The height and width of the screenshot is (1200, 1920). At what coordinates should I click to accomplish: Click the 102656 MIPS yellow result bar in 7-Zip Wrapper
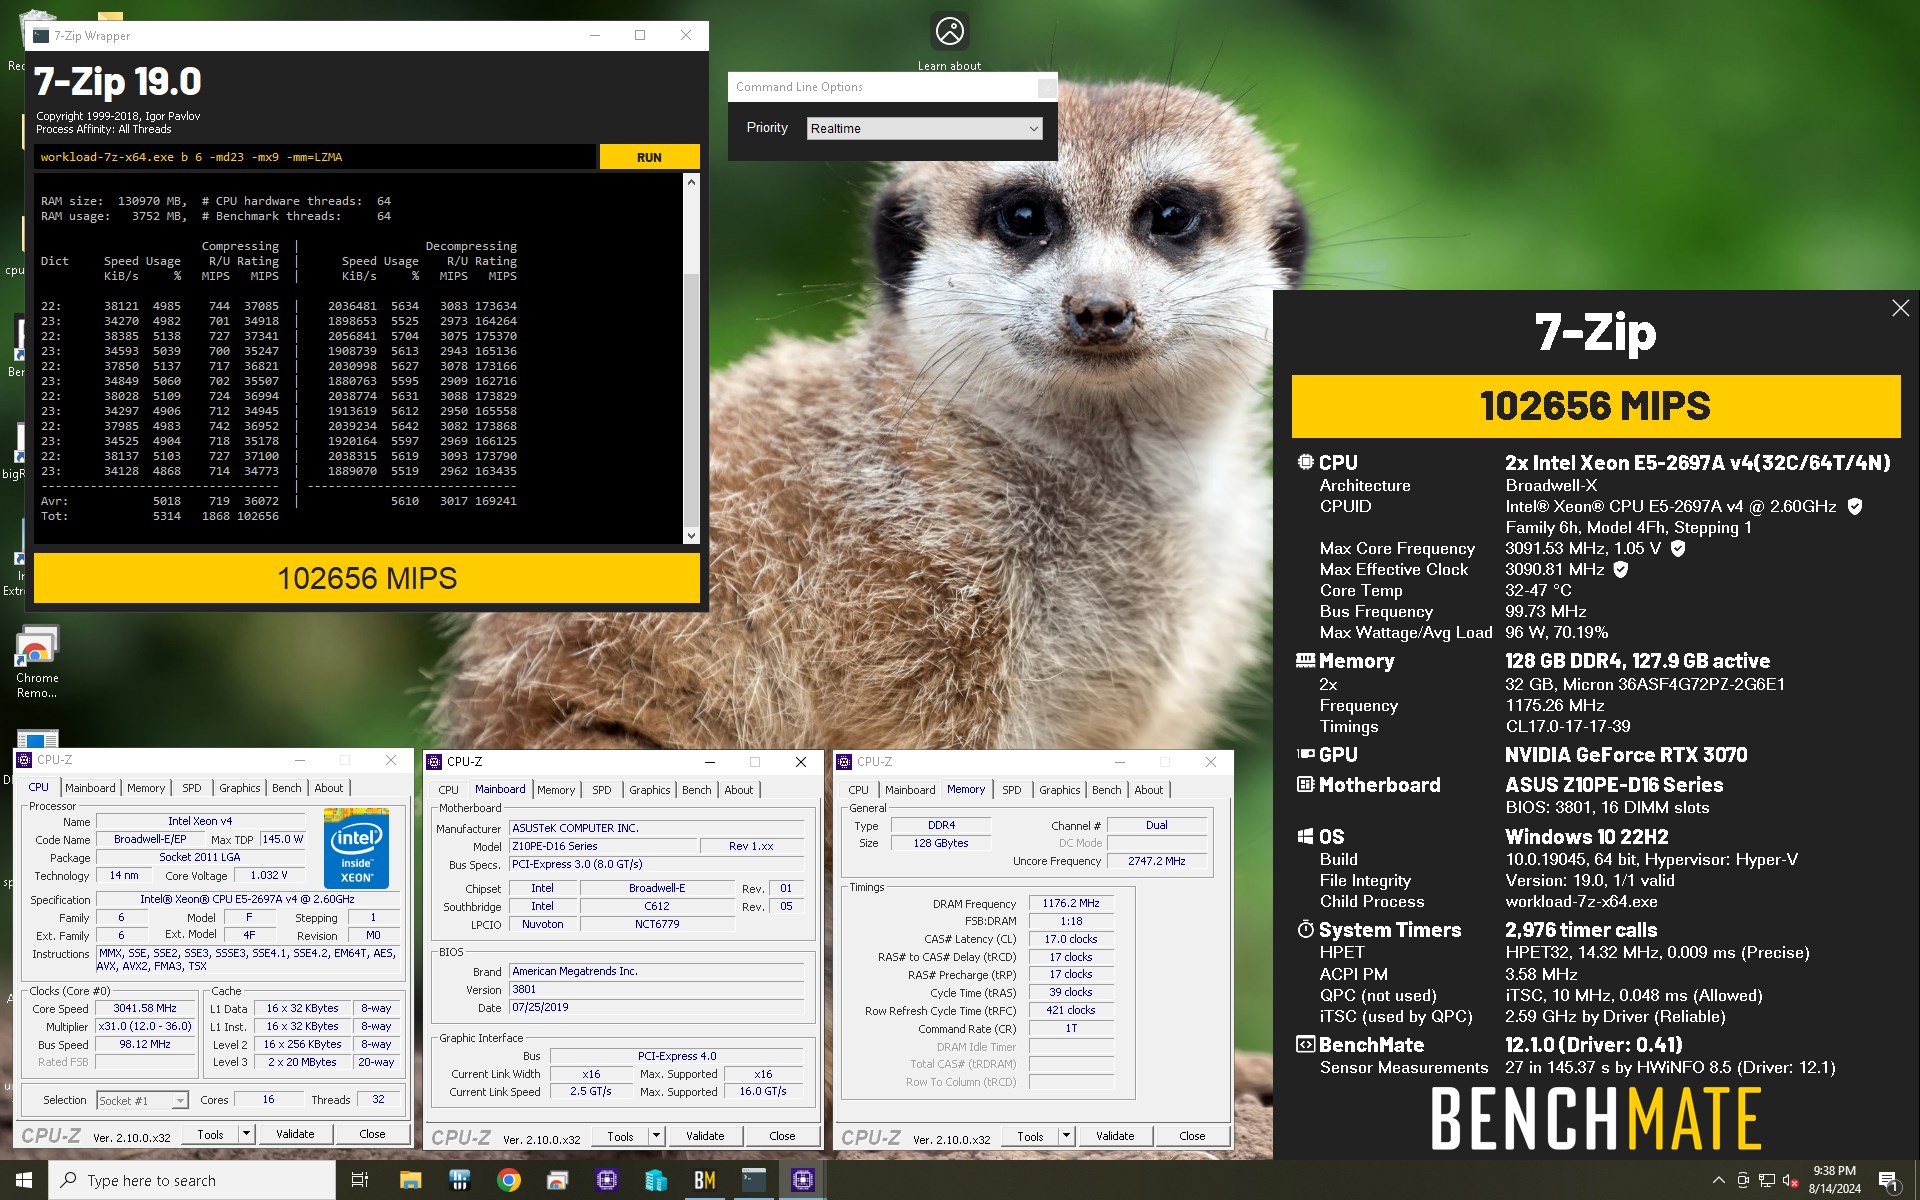tap(367, 578)
